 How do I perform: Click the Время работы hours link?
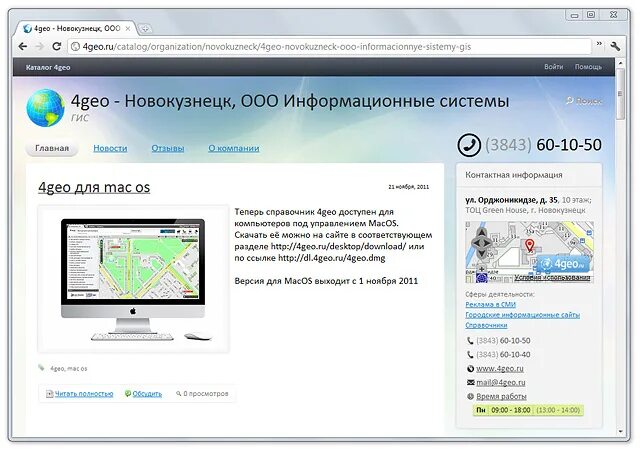pos(501,397)
